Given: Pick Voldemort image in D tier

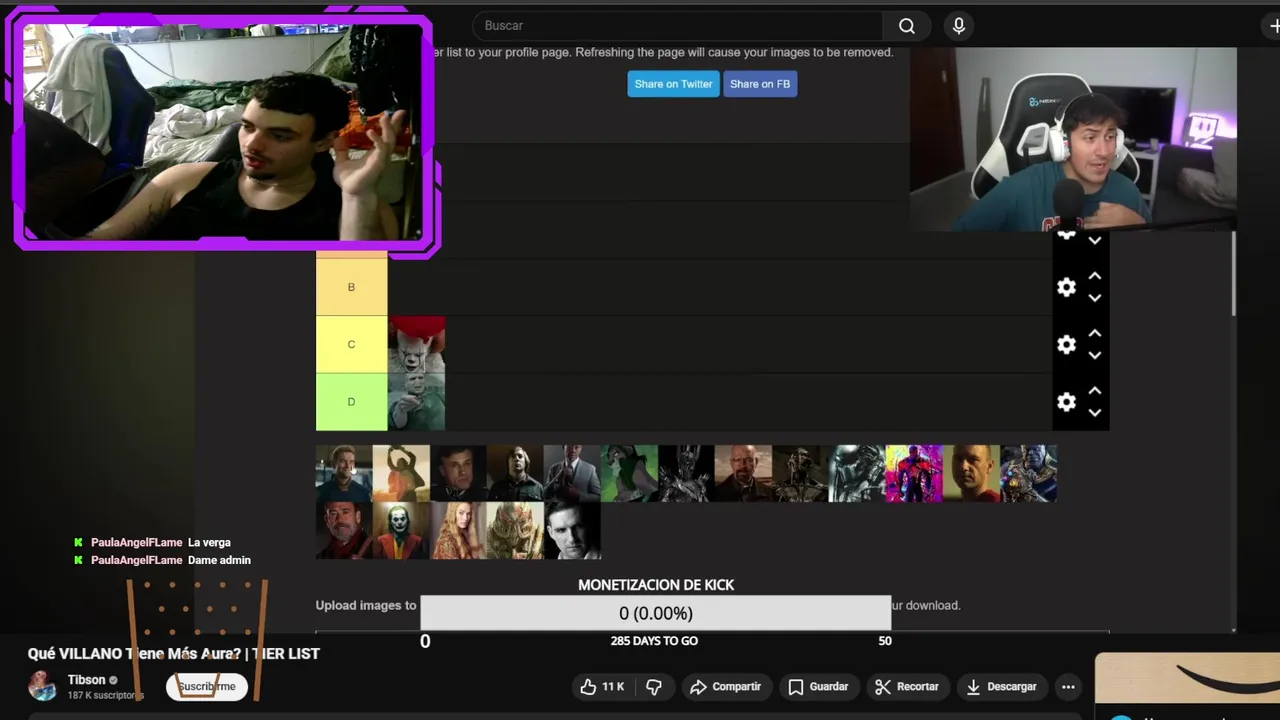Looking at the screenshot, I should pos(417,402).
